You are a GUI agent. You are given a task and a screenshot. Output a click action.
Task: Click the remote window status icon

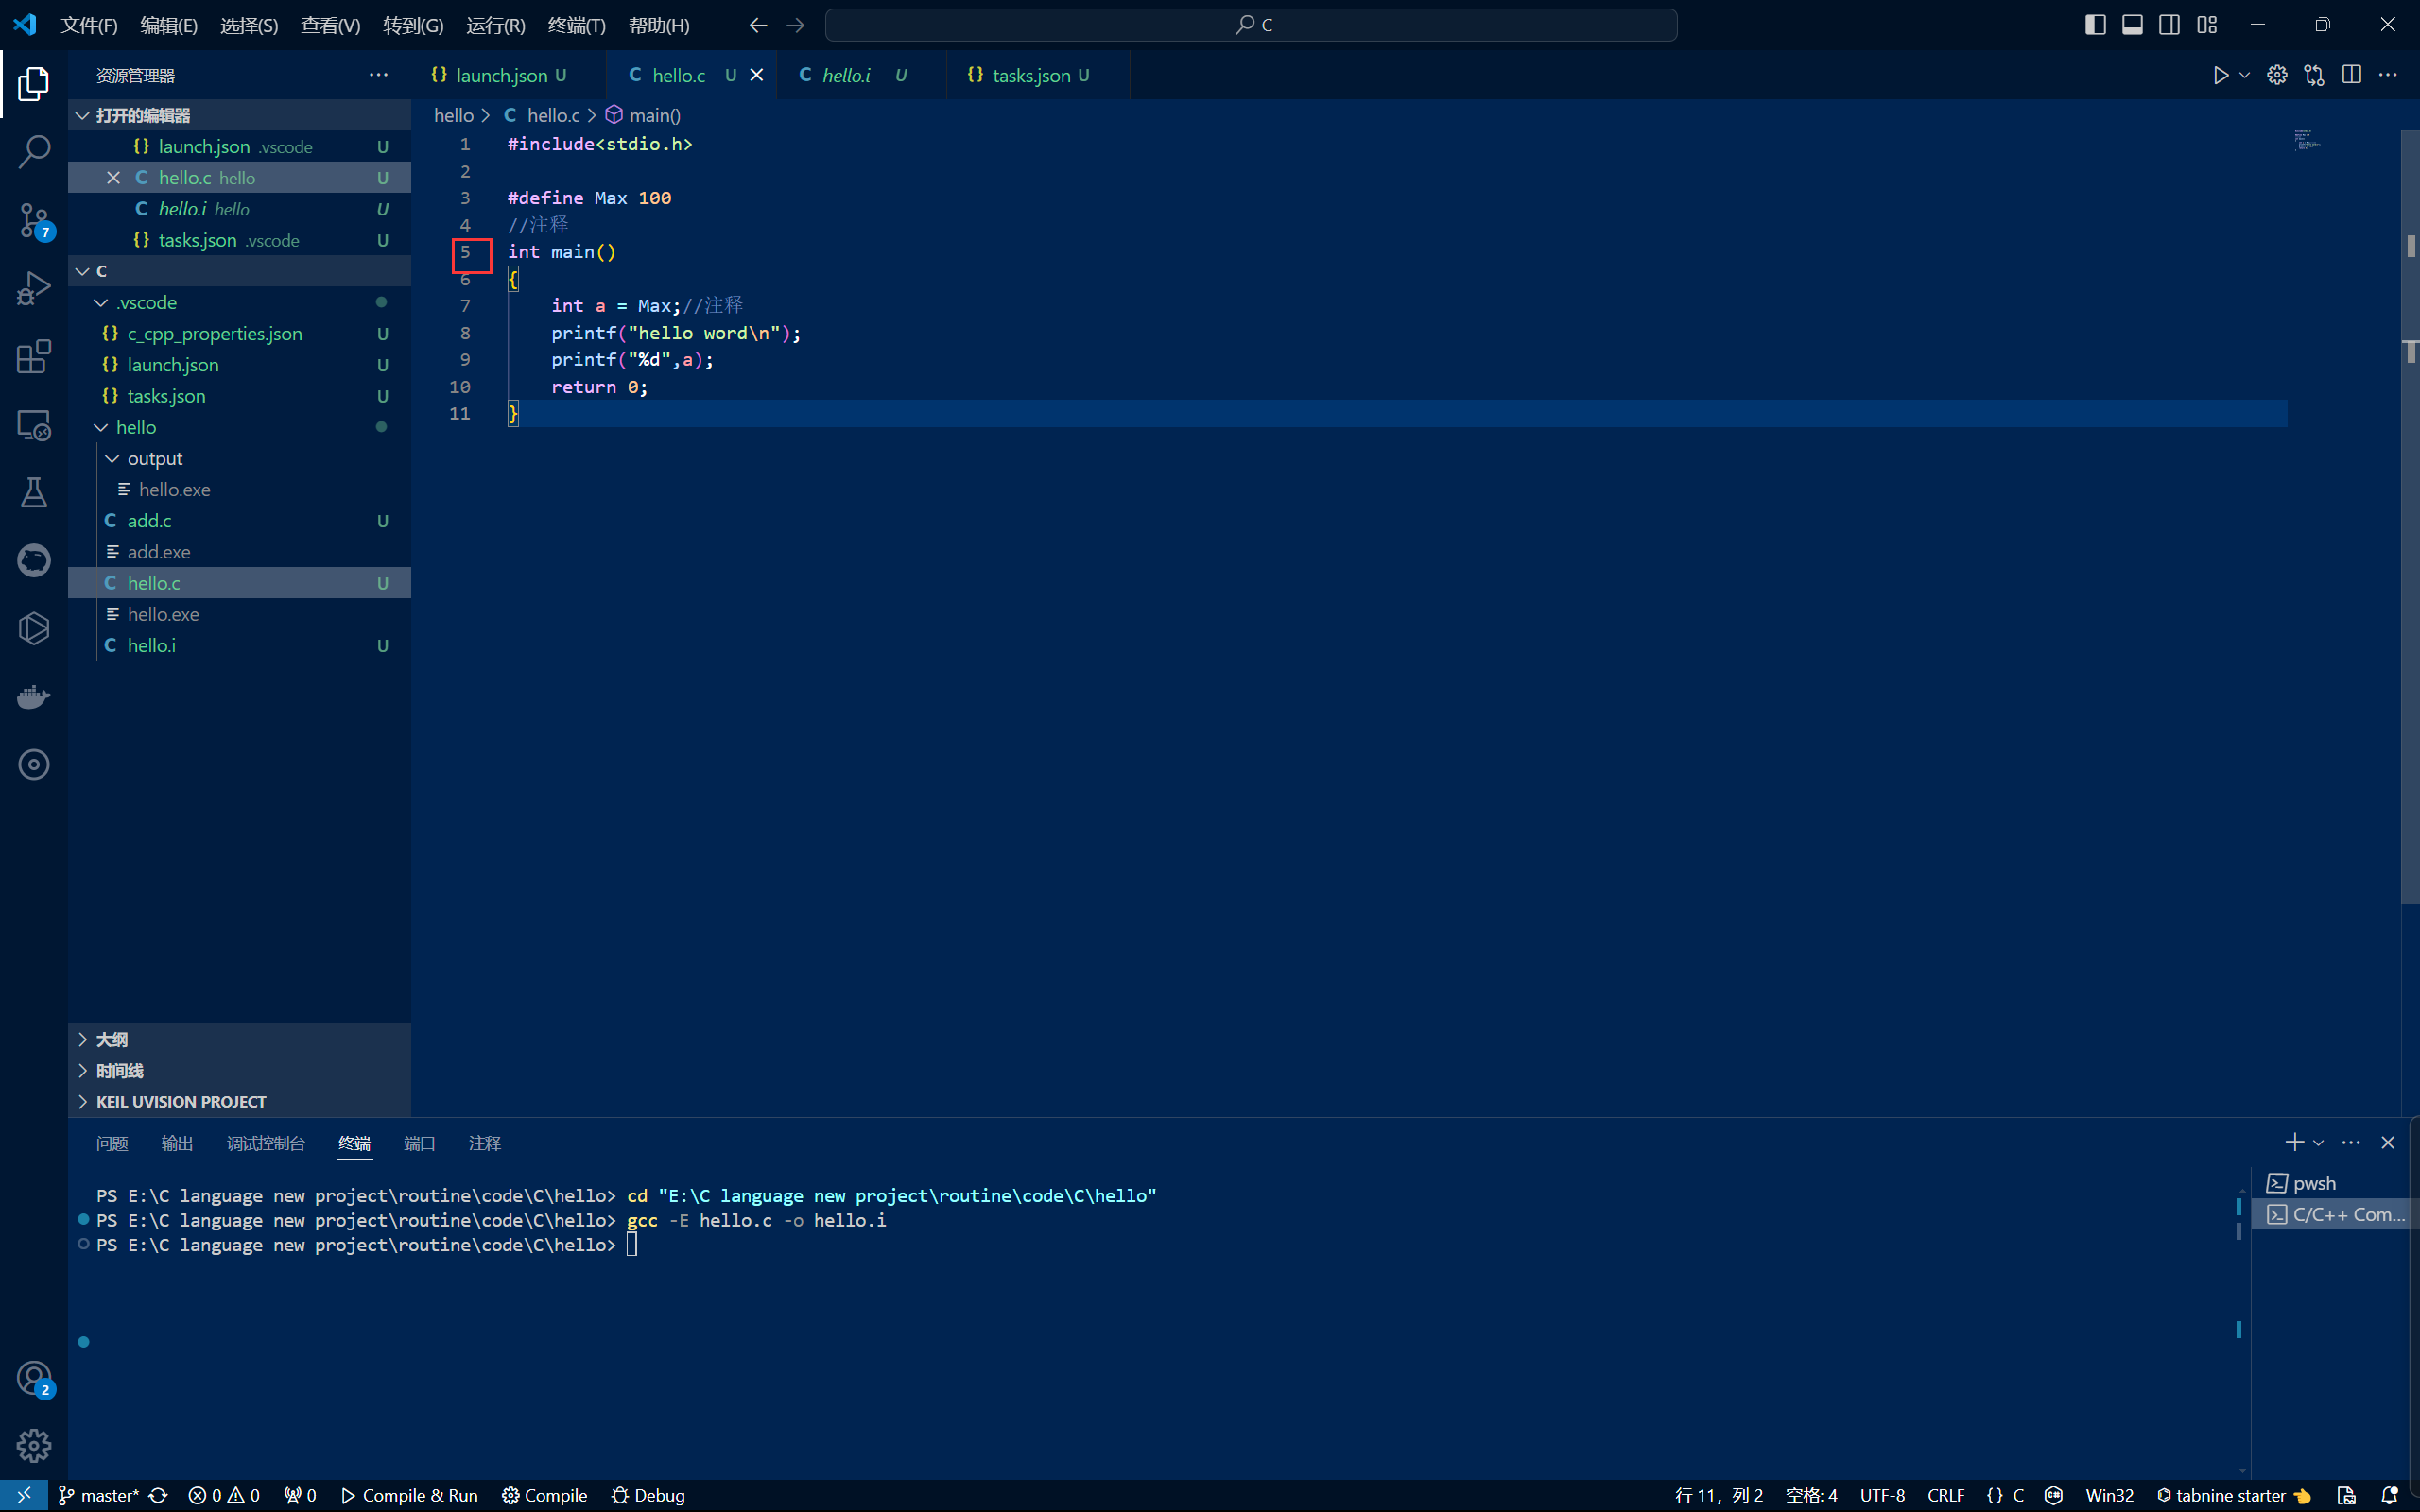point(24,1495)
